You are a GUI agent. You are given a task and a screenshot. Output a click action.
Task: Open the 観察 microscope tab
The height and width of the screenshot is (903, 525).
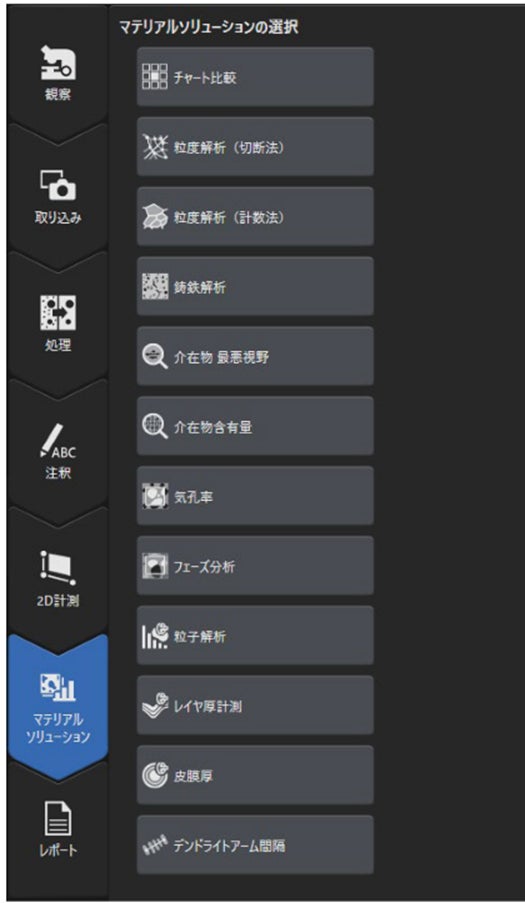coord(58,73)
